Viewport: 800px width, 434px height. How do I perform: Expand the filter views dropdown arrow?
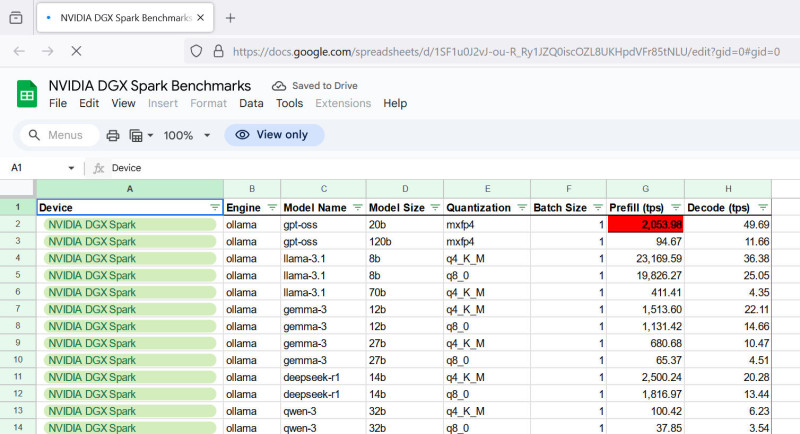click(151, 136)
